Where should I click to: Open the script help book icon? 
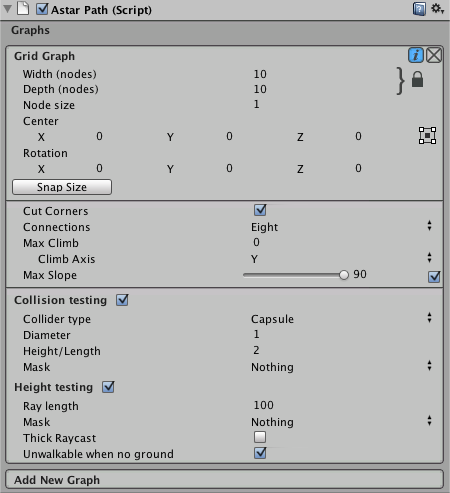click(x=419, y=9)
